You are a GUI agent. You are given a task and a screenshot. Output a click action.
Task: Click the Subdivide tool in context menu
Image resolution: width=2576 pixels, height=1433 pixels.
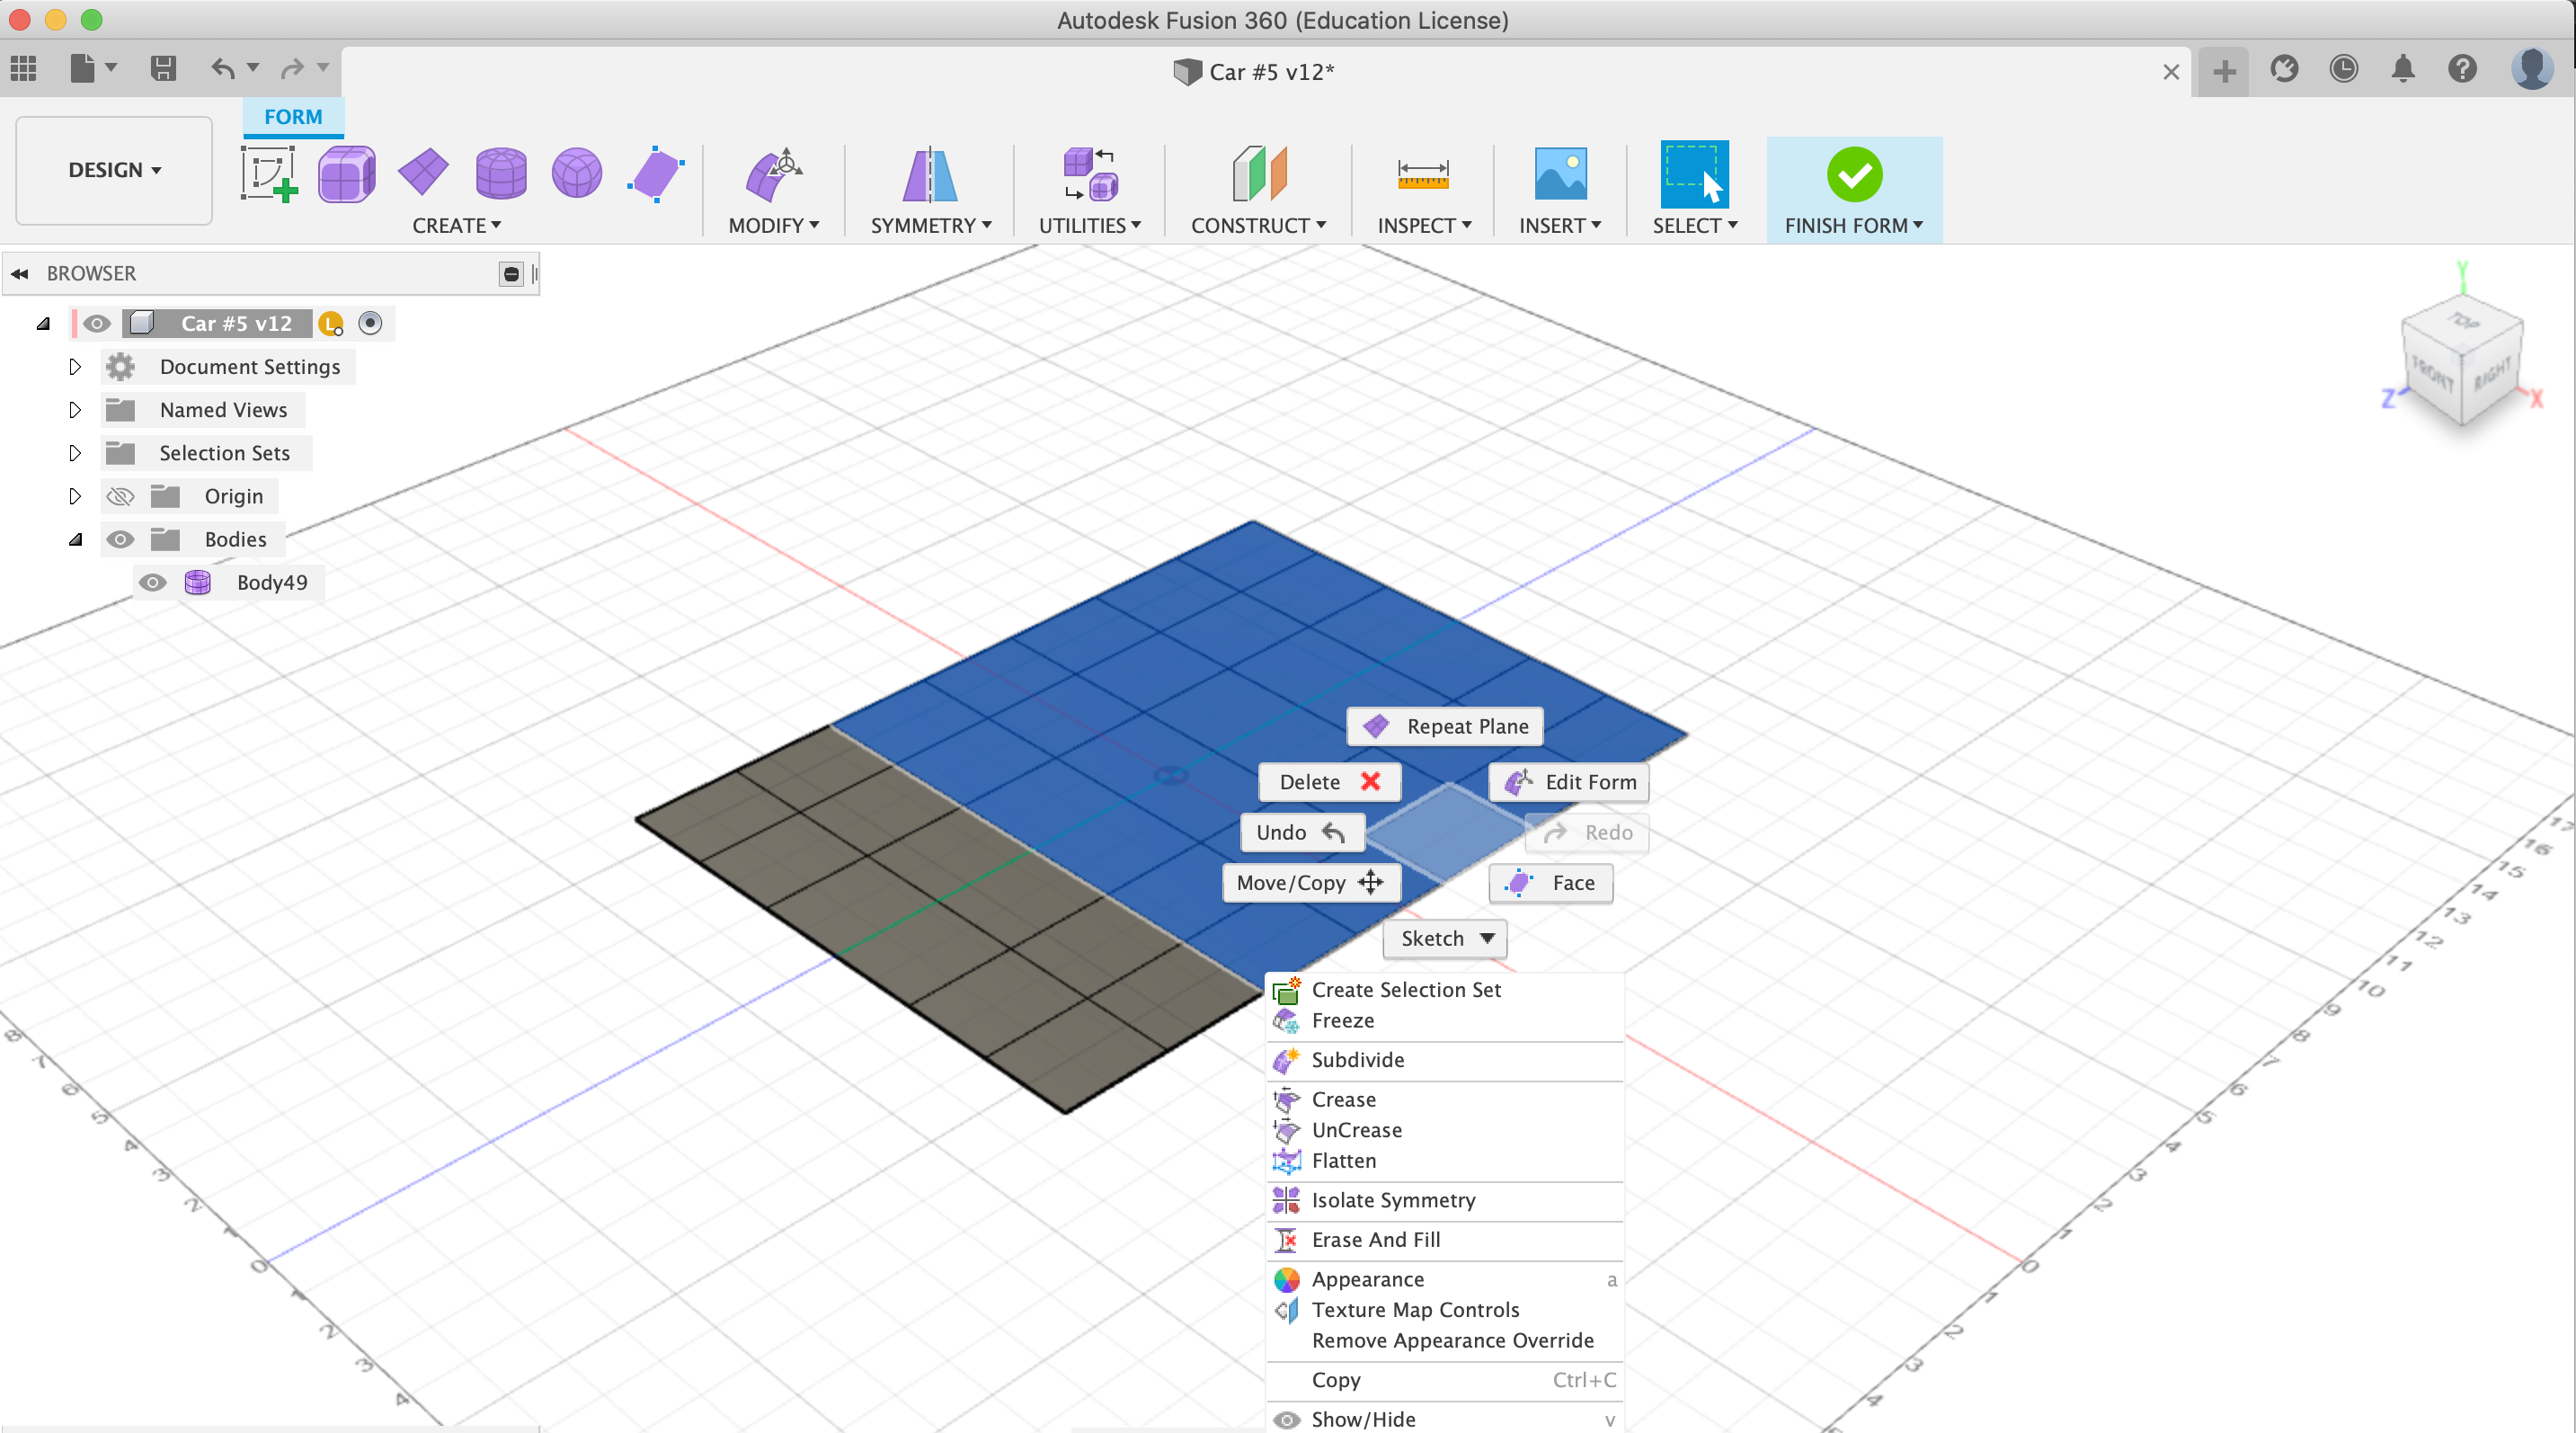coord(1355,1059)
